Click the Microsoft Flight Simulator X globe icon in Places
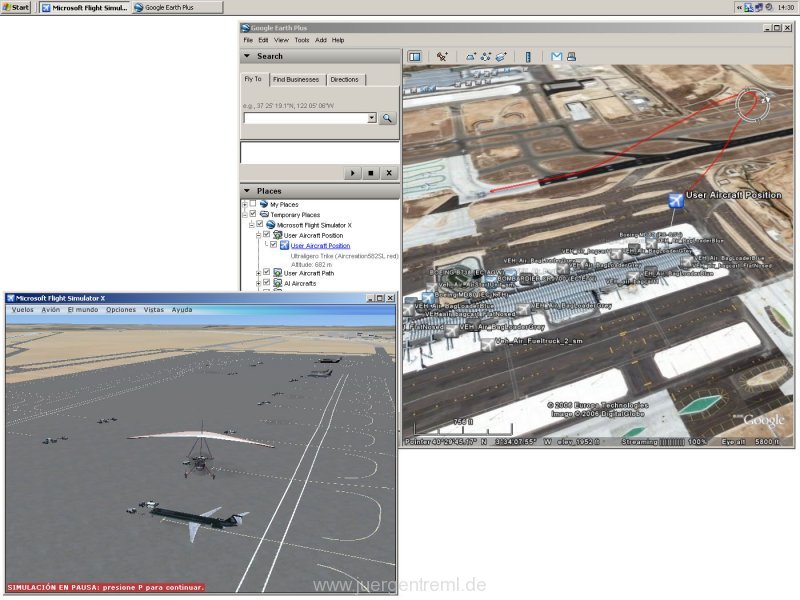 [270, 224]
